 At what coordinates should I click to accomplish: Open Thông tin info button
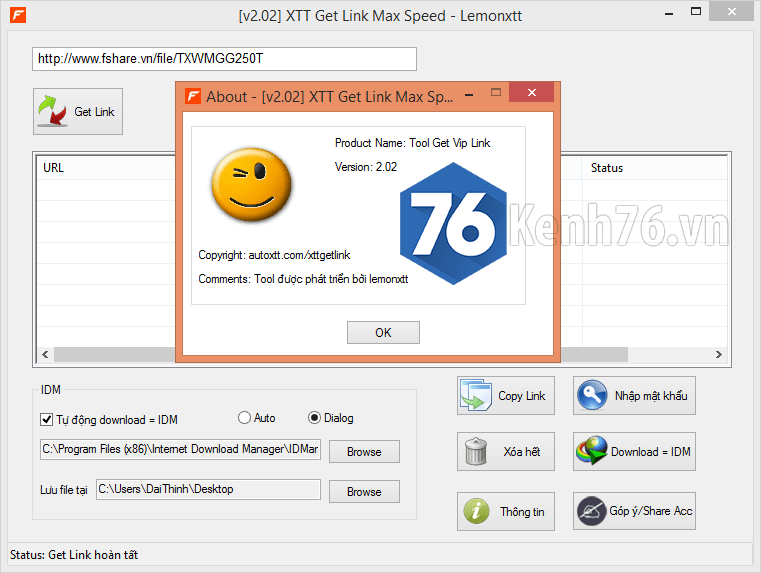click(x=505, y=511)
